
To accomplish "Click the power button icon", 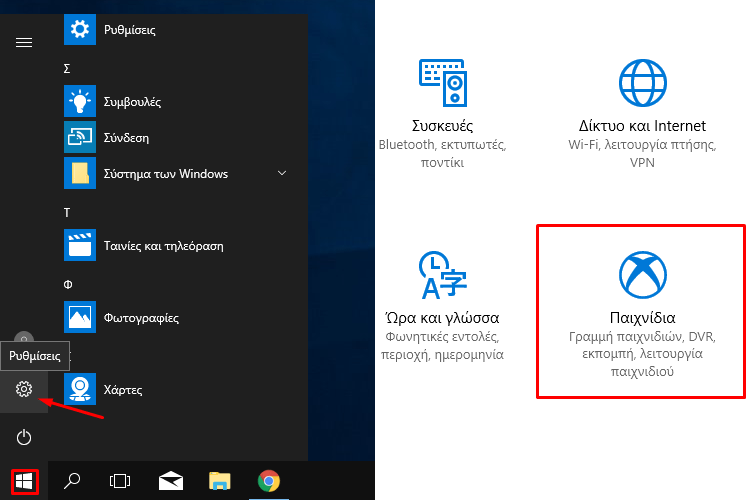I will (24, 437).
